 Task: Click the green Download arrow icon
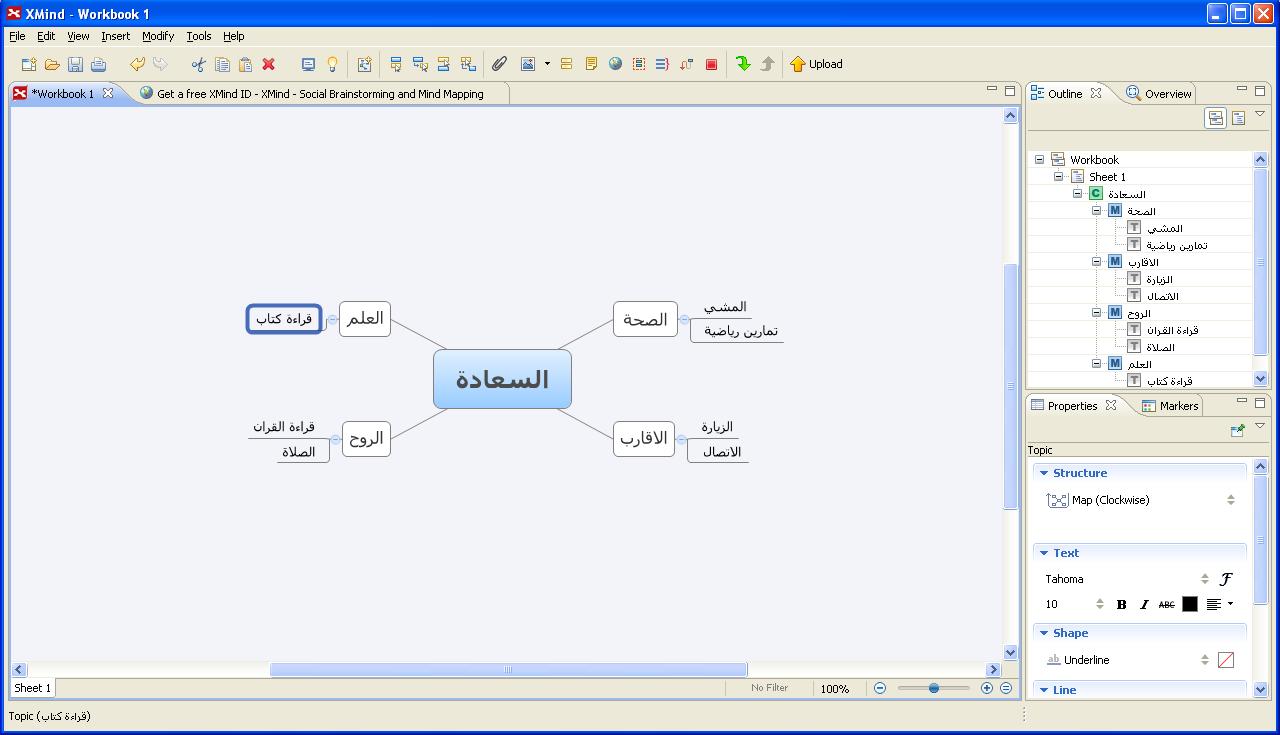744,64
